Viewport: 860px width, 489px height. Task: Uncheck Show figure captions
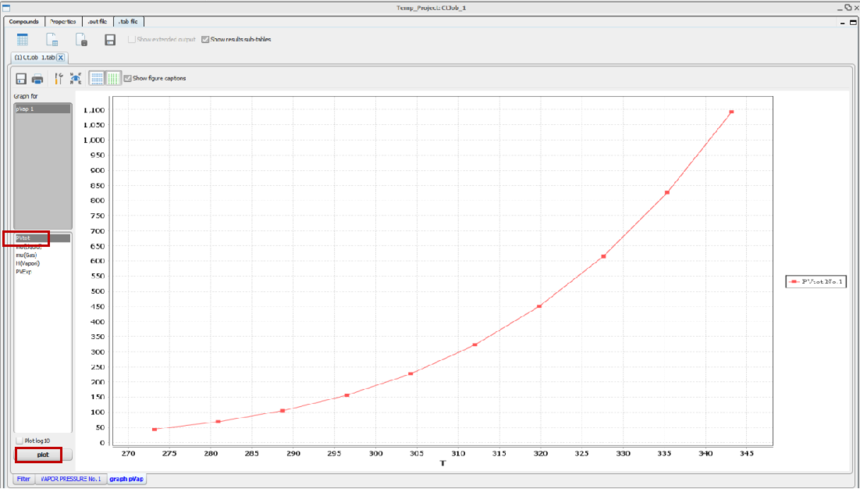128,78
